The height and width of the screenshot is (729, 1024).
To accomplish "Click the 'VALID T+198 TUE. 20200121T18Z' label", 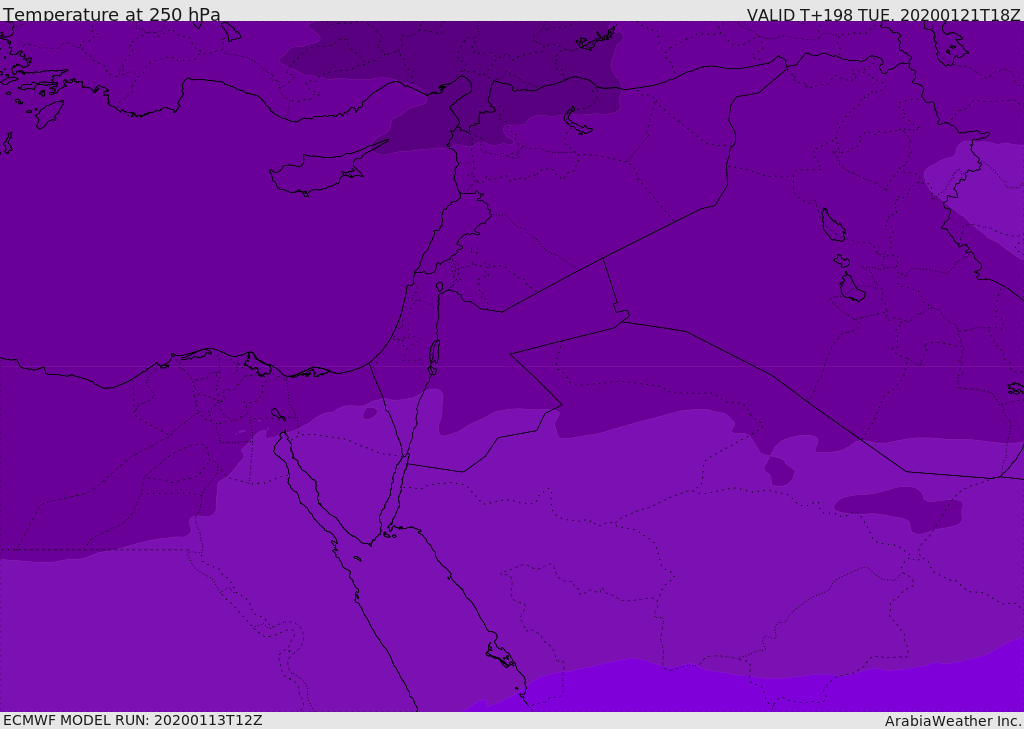I will 884,14.
